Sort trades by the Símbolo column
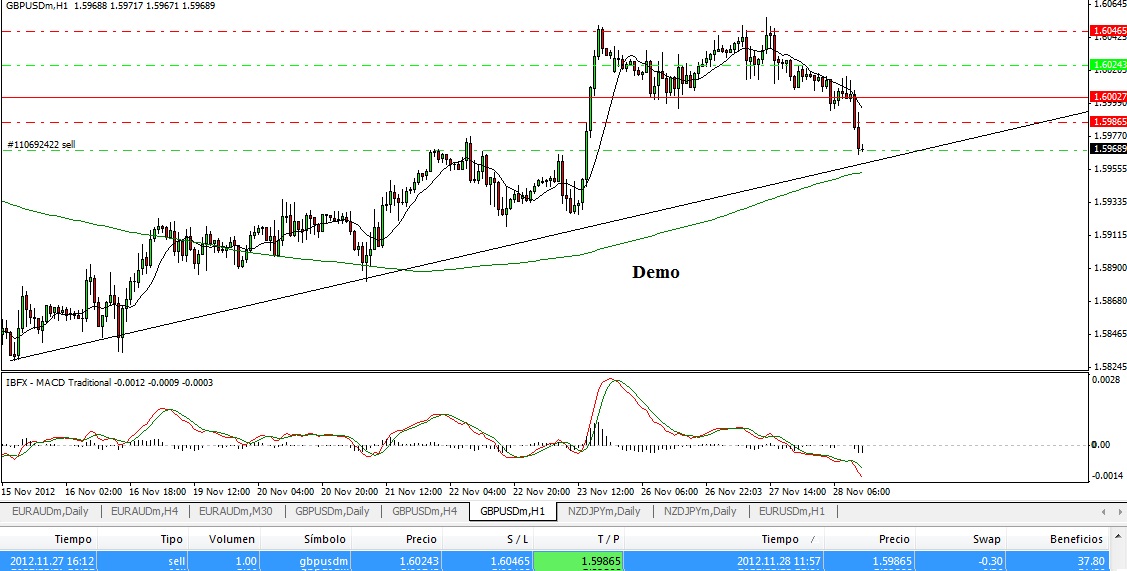The image size is (1127, 571). (x=324, y=539)
